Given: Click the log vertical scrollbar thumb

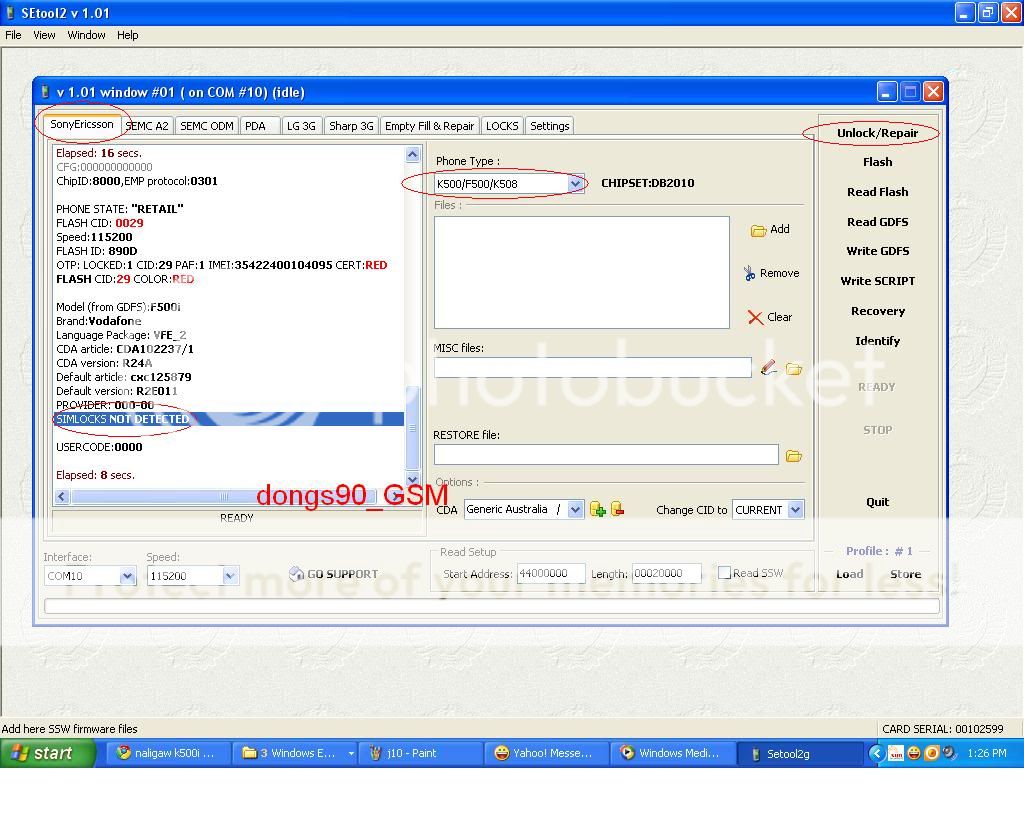Looking at the screenshot, I should pyautogui.click(x=412, y=428).
